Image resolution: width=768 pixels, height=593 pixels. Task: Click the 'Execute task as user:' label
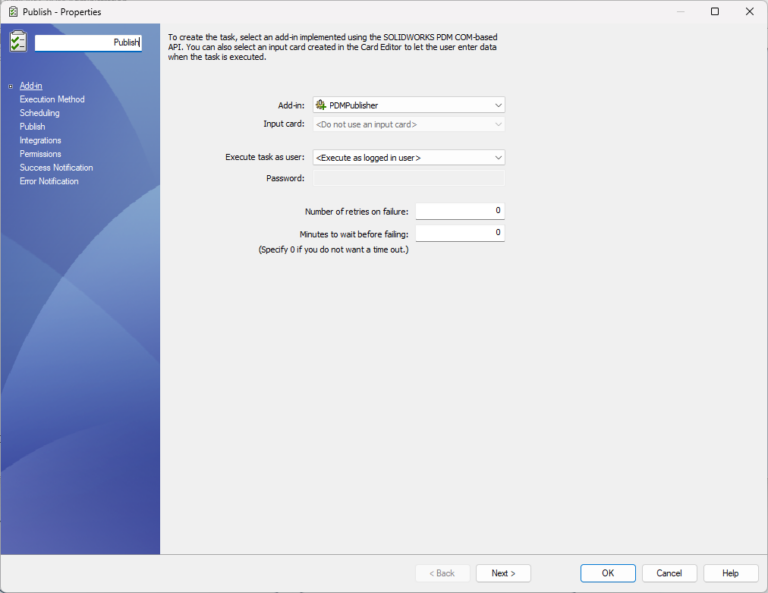coord(264,157)
